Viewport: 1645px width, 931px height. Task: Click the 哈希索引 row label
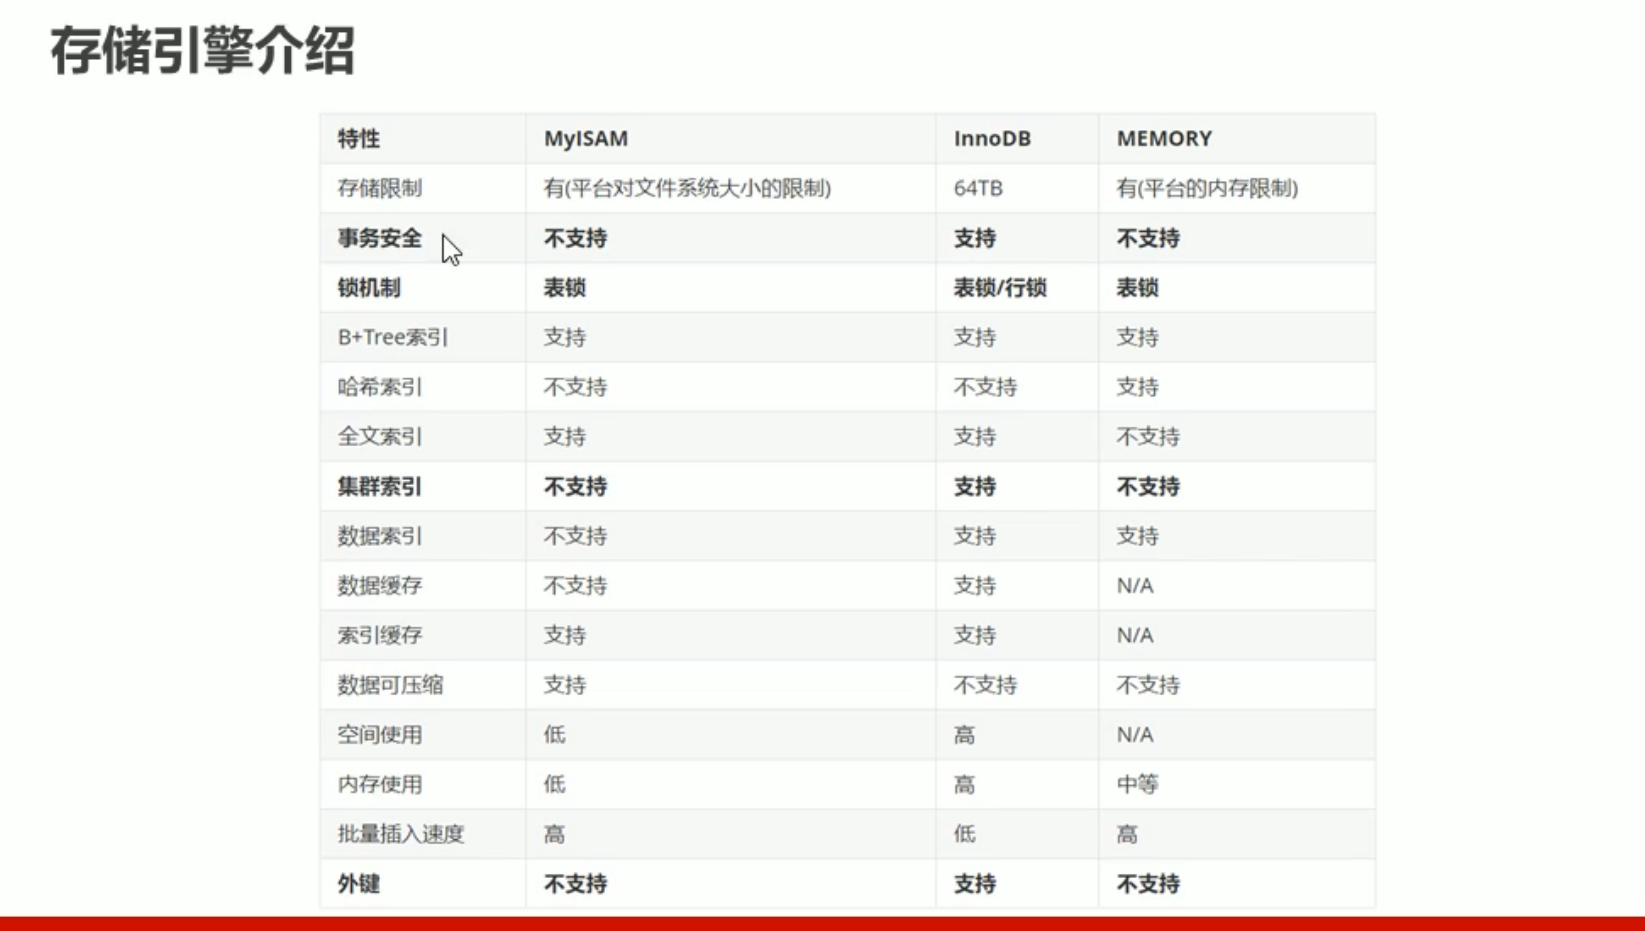click(x=380, y=387)
